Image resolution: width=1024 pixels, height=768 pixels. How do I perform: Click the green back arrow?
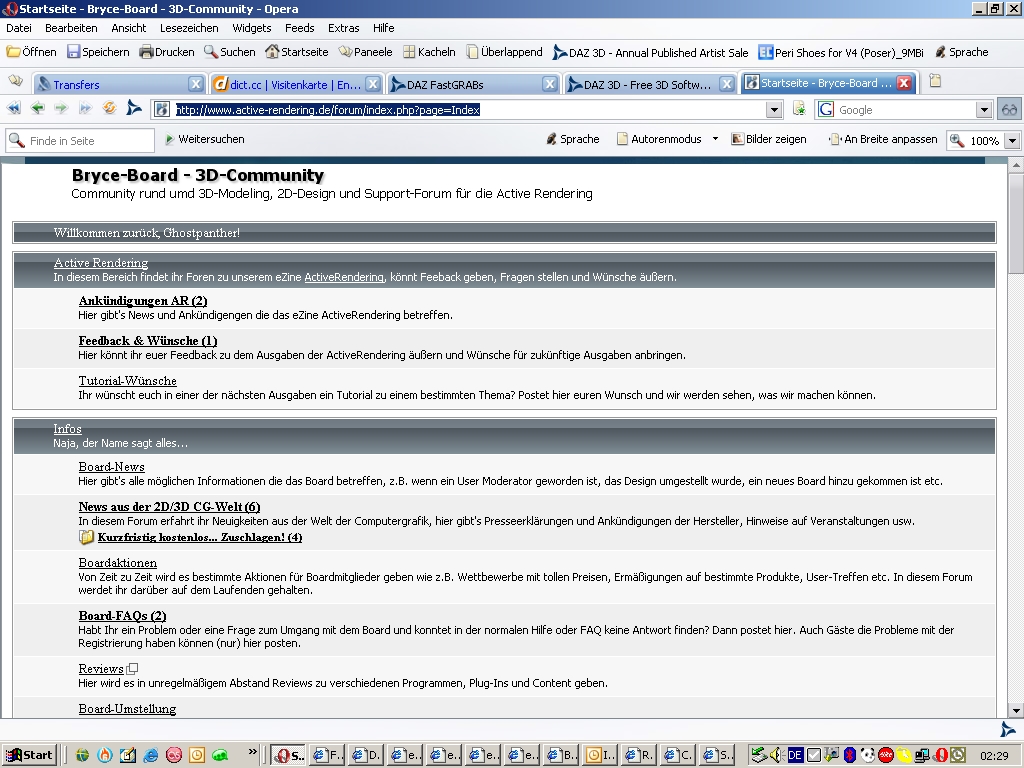coord(37,108)
